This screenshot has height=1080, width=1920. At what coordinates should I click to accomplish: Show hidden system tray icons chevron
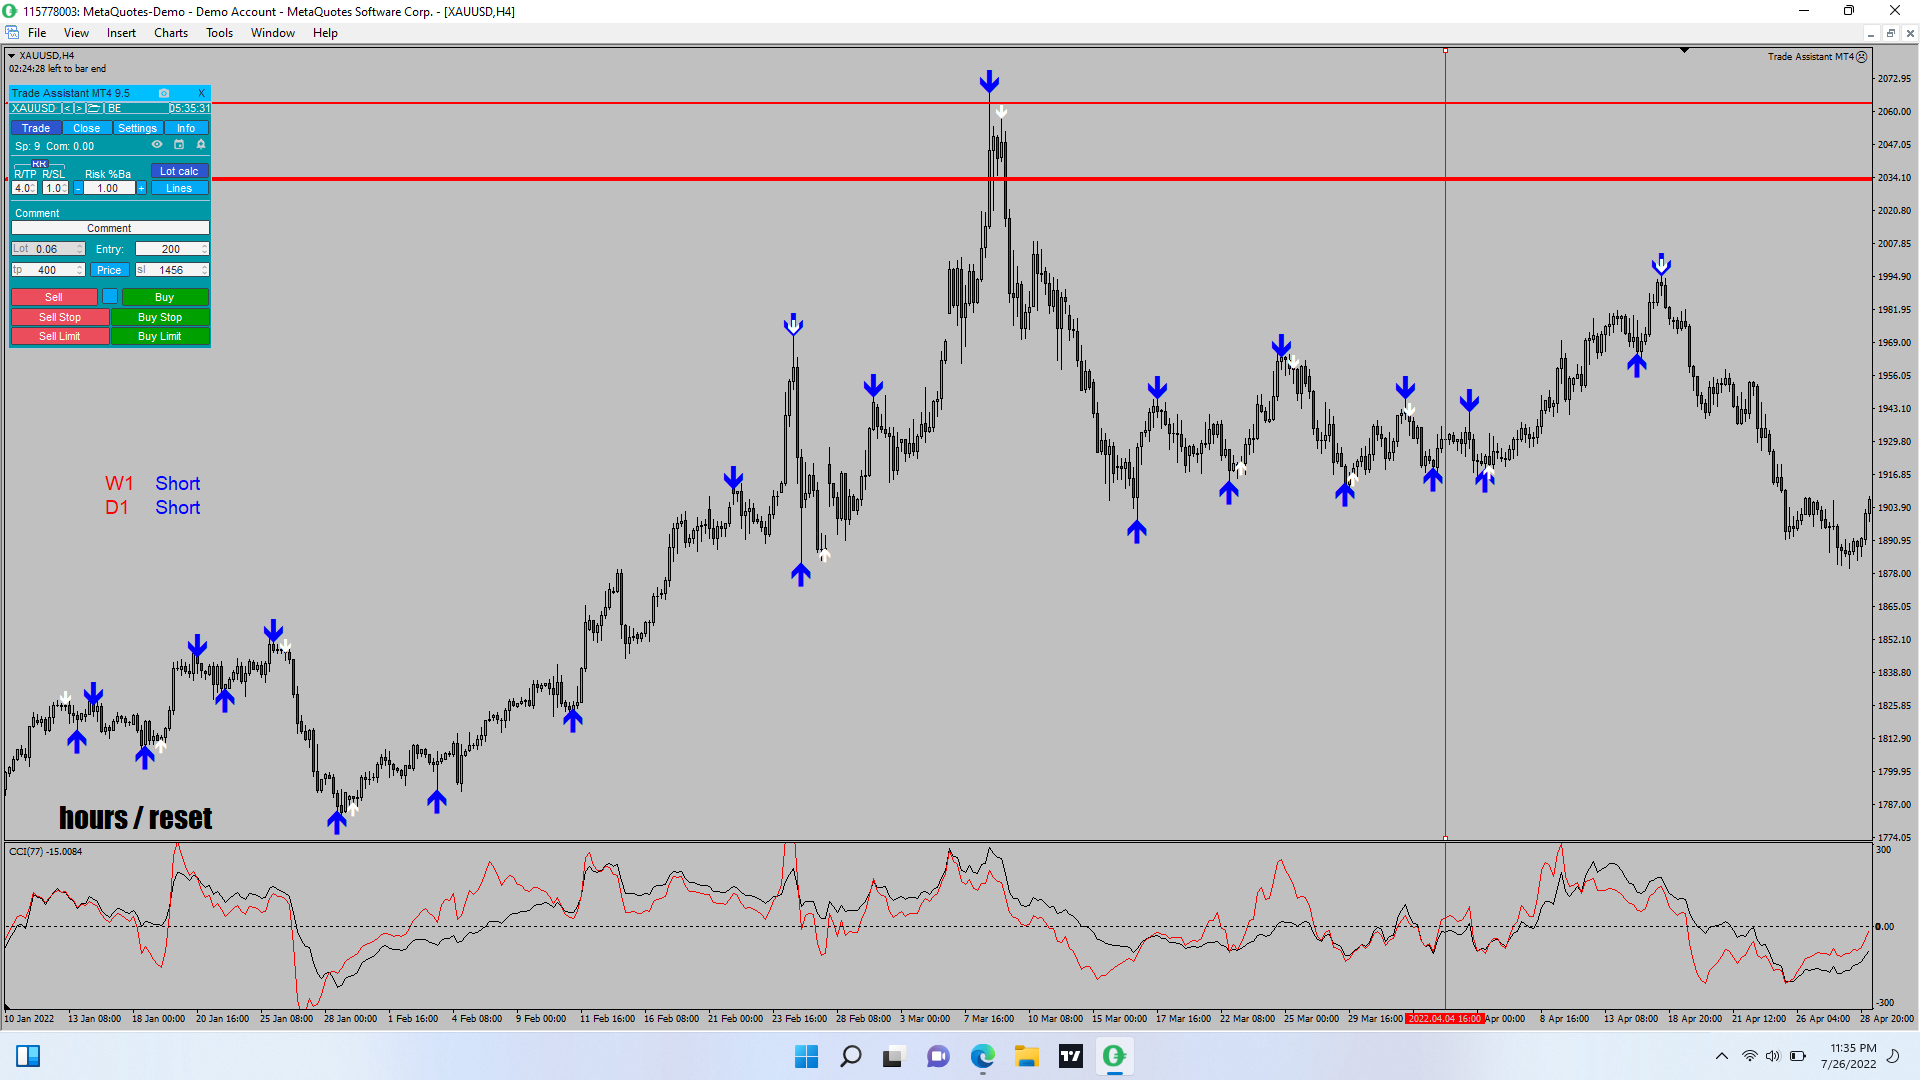point(1721,1056)
